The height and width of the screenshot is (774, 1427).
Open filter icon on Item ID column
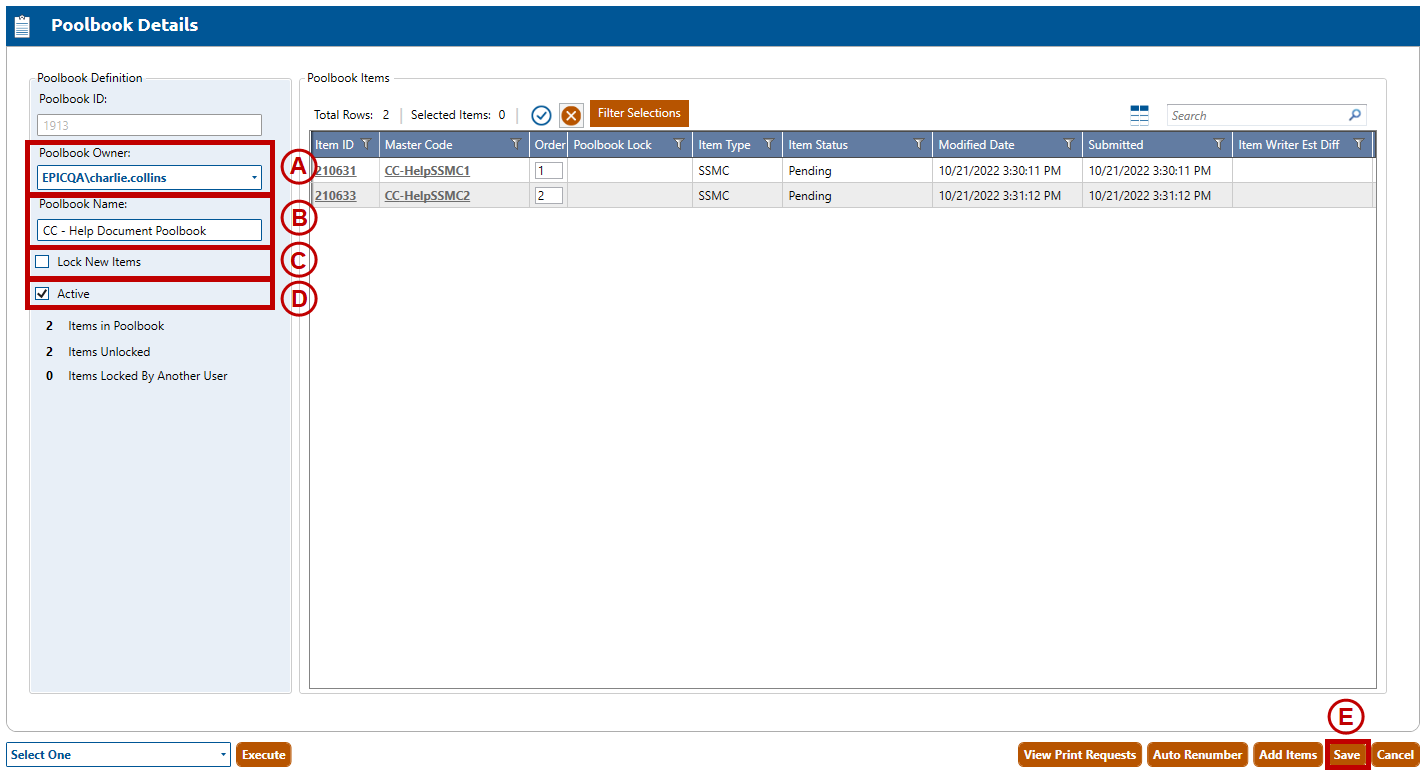(x=366, y=145)
